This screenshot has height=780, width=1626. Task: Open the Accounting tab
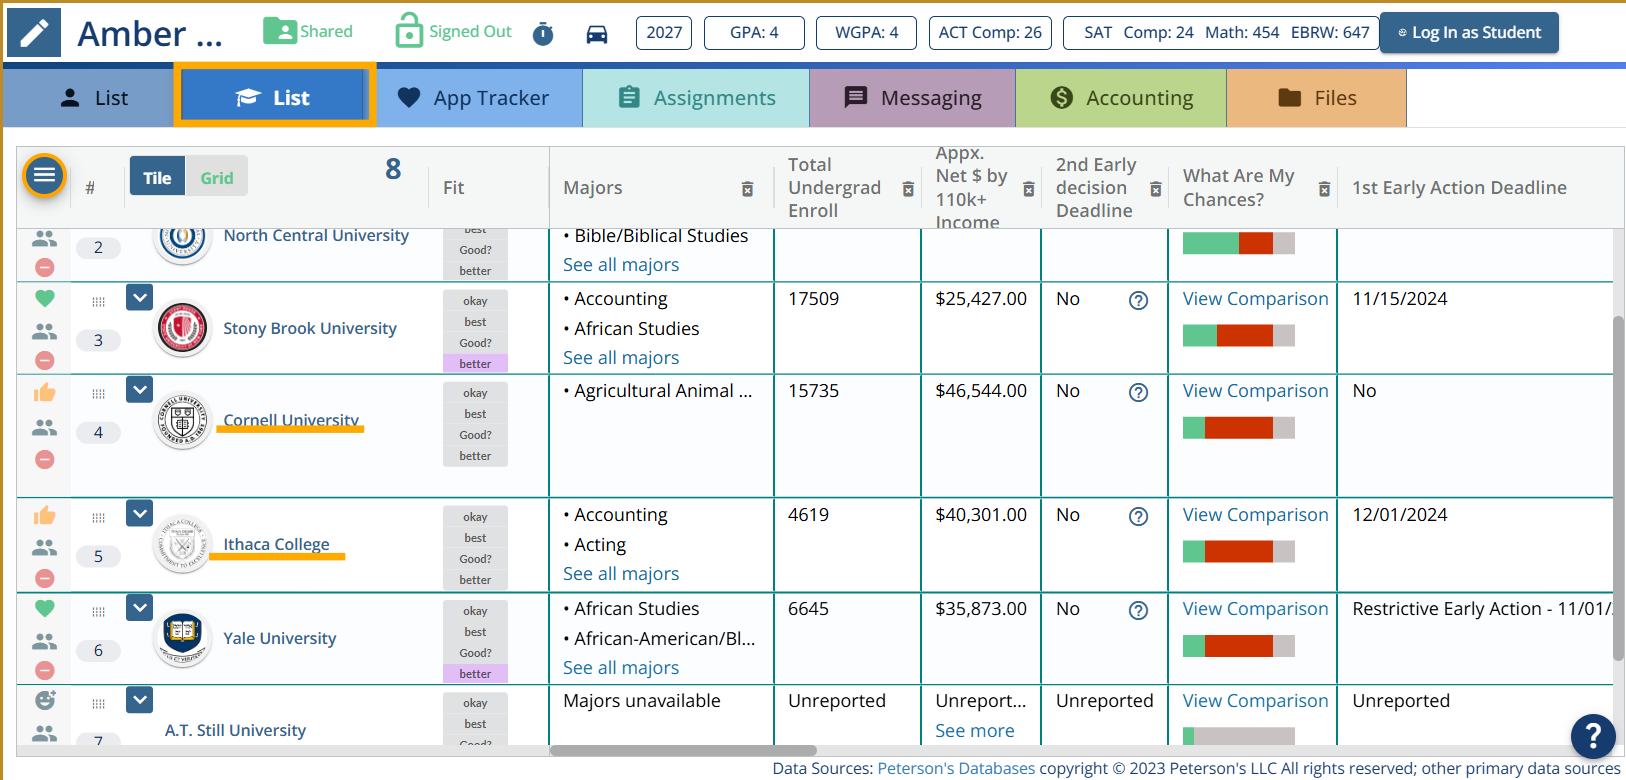[x=1121, y=98]
